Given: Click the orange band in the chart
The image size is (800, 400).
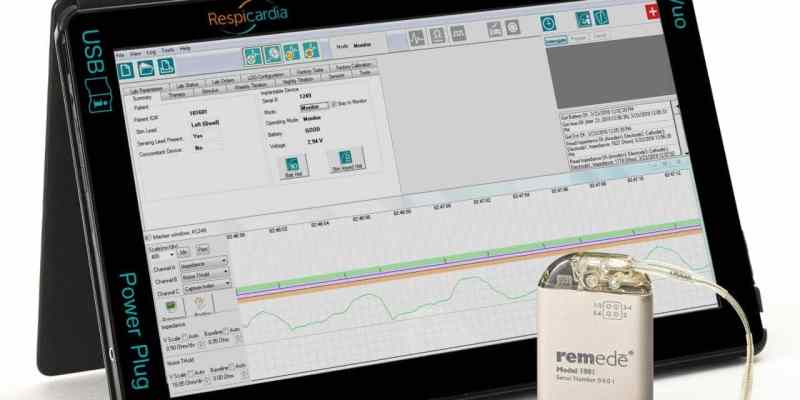Looking at the screenshot, I should pos(469,266).
